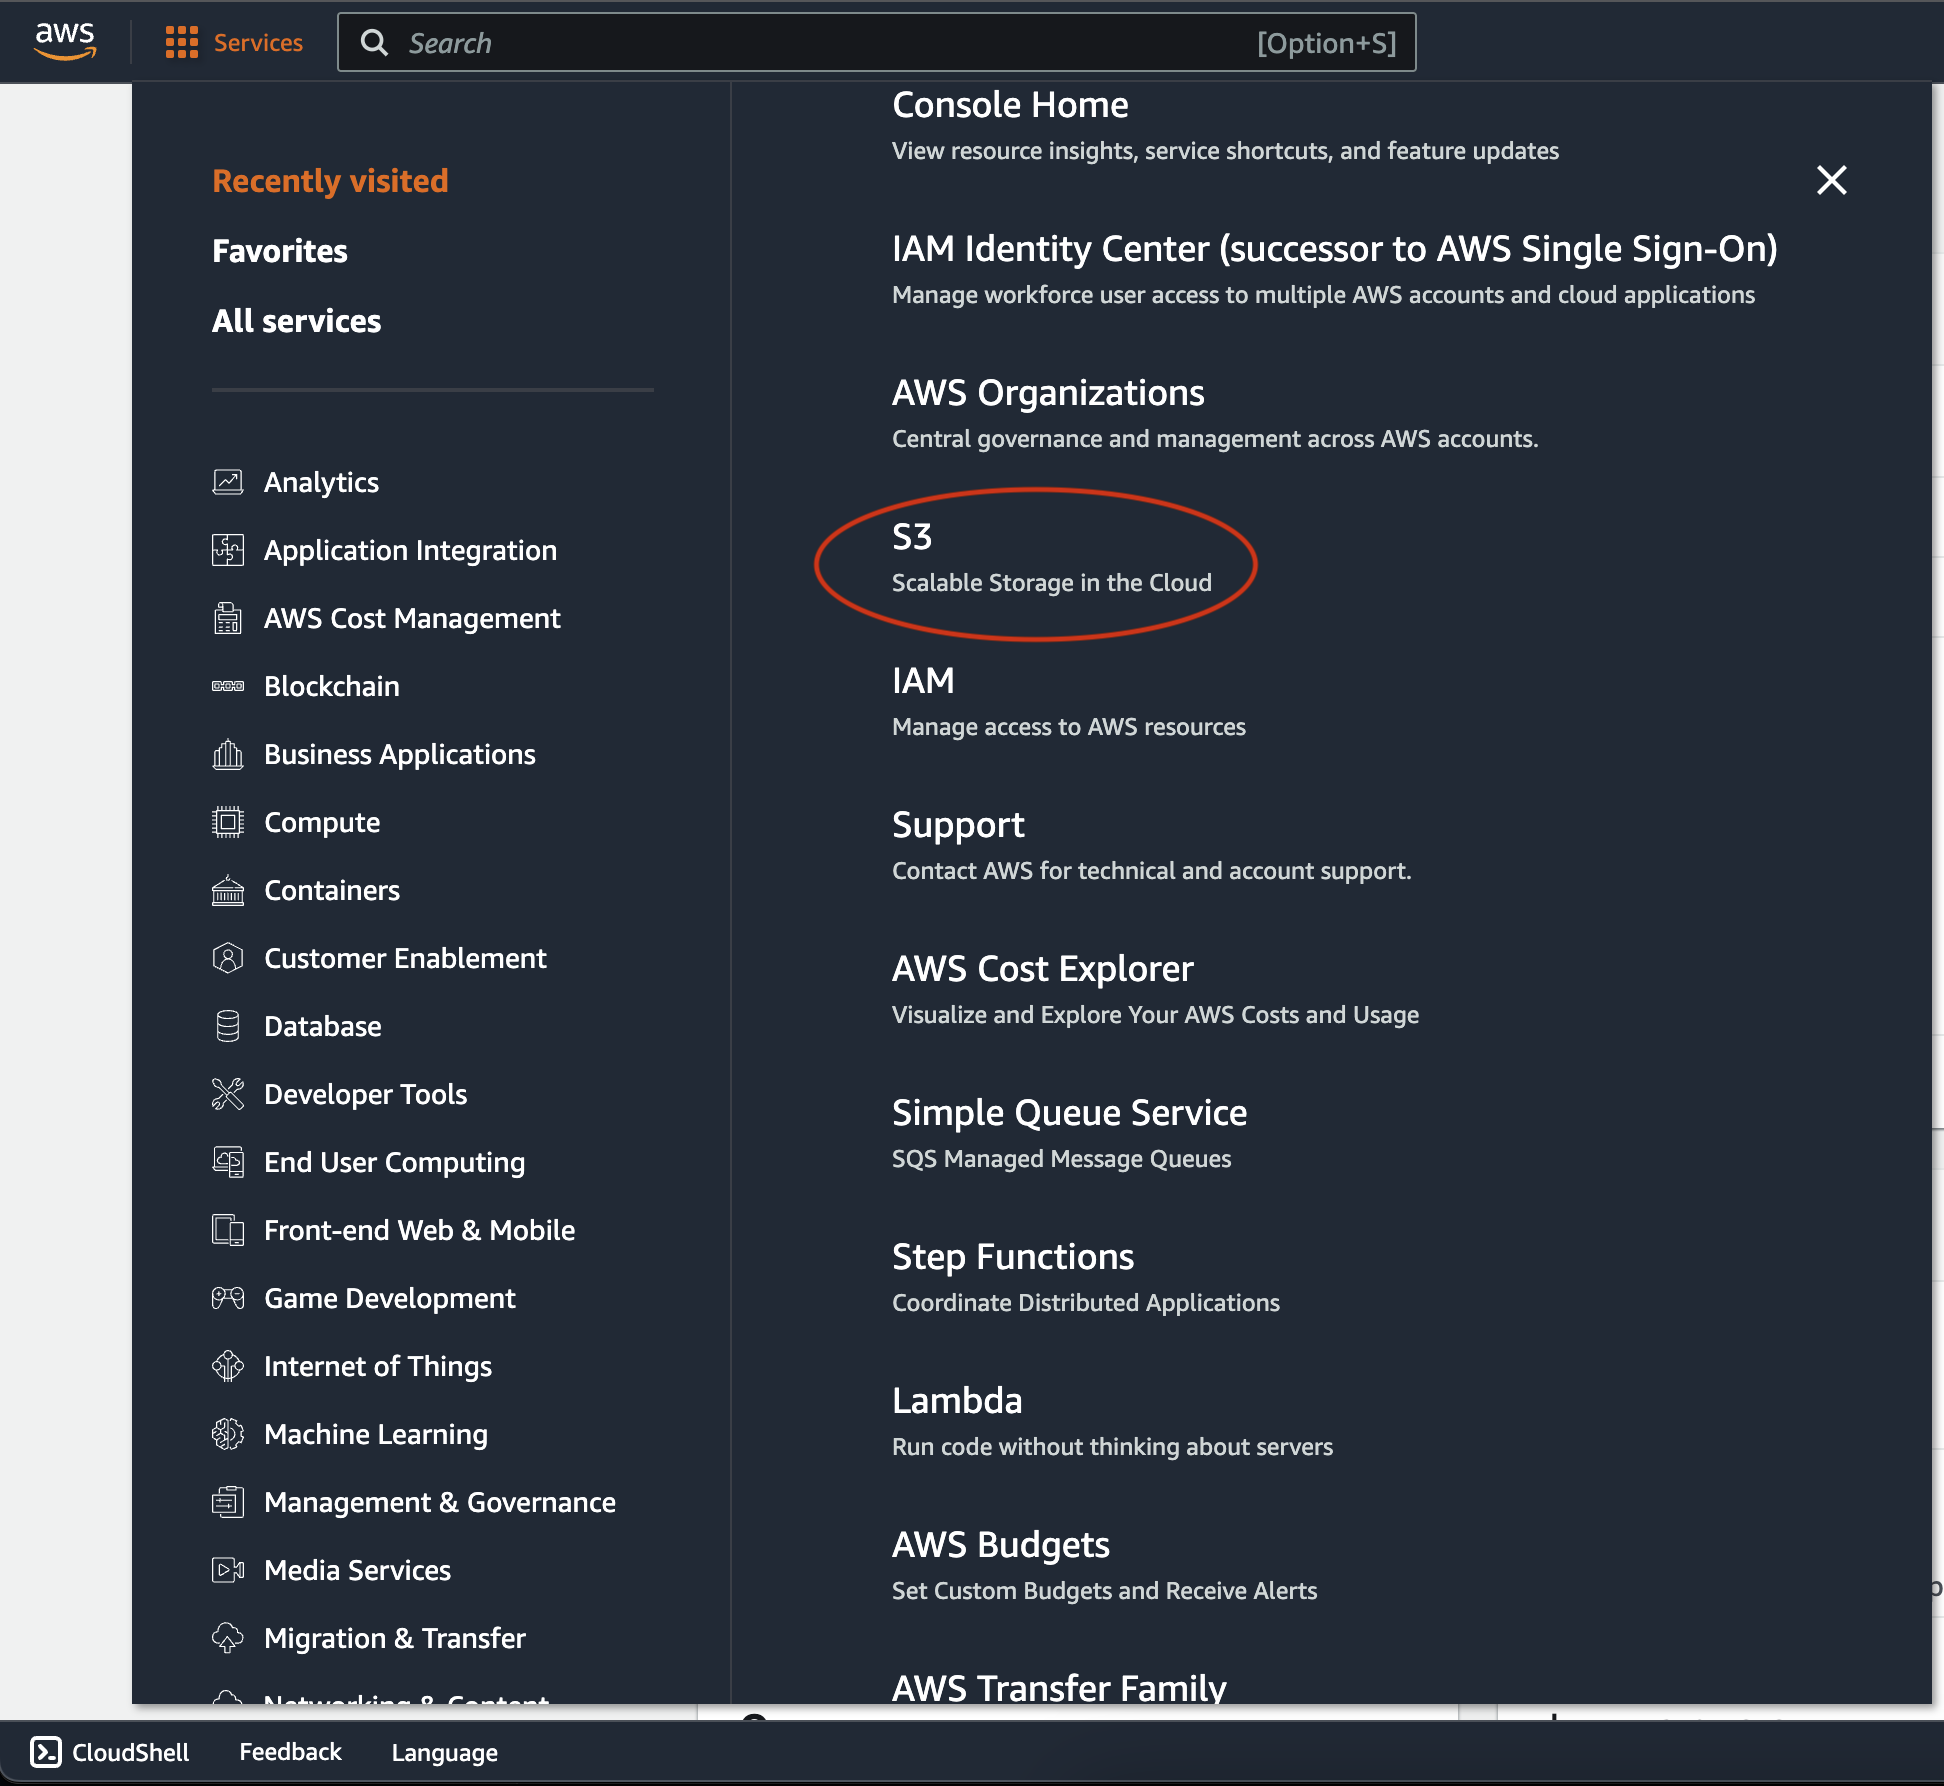The image size is (1944, 1786).
Task: Open AWS Budgets
Action: point(1001,1545)
